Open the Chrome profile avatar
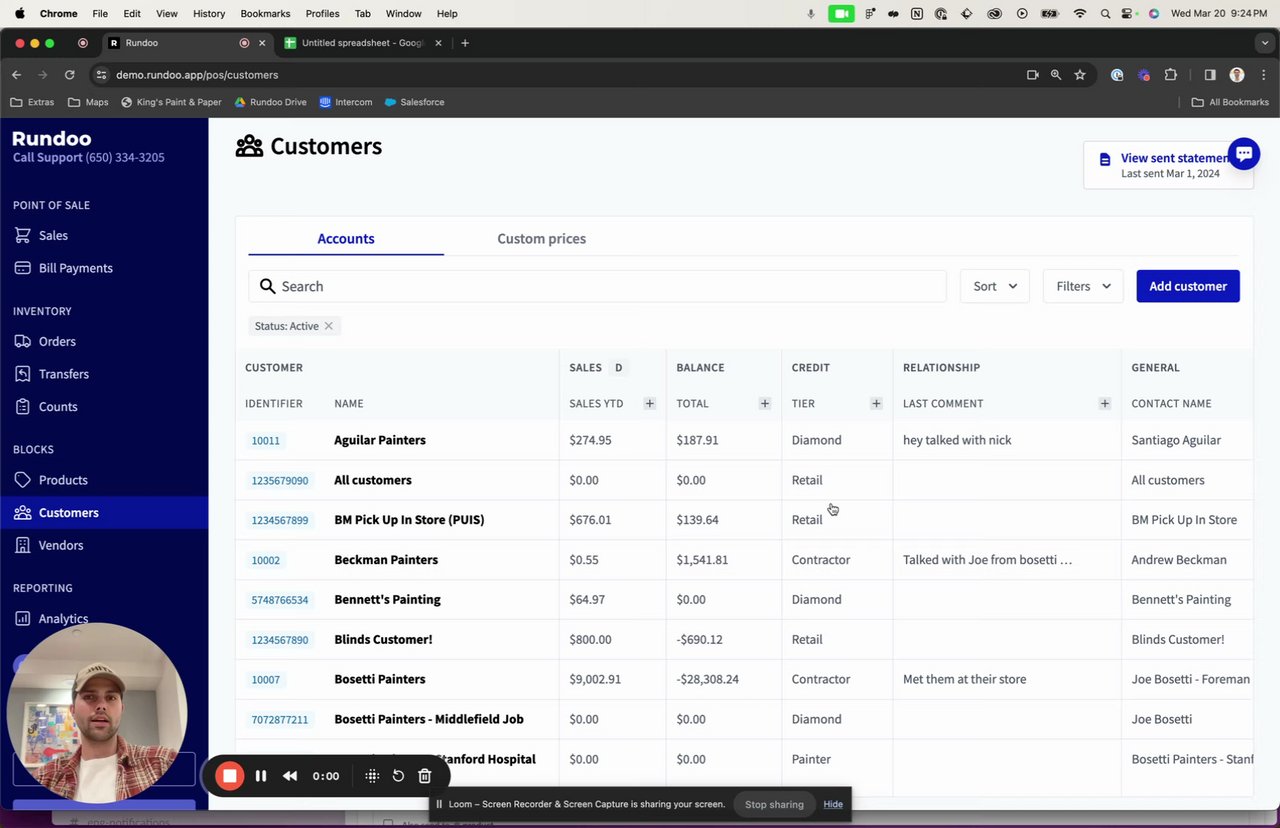The image size is (1280, 828). [x=1237, y=75]
